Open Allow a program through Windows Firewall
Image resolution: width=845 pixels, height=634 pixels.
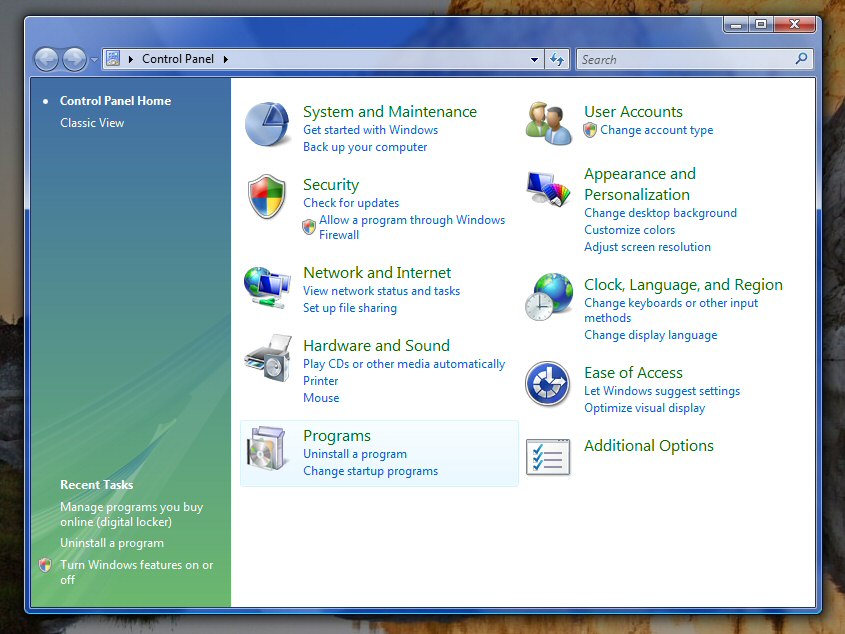412,227
